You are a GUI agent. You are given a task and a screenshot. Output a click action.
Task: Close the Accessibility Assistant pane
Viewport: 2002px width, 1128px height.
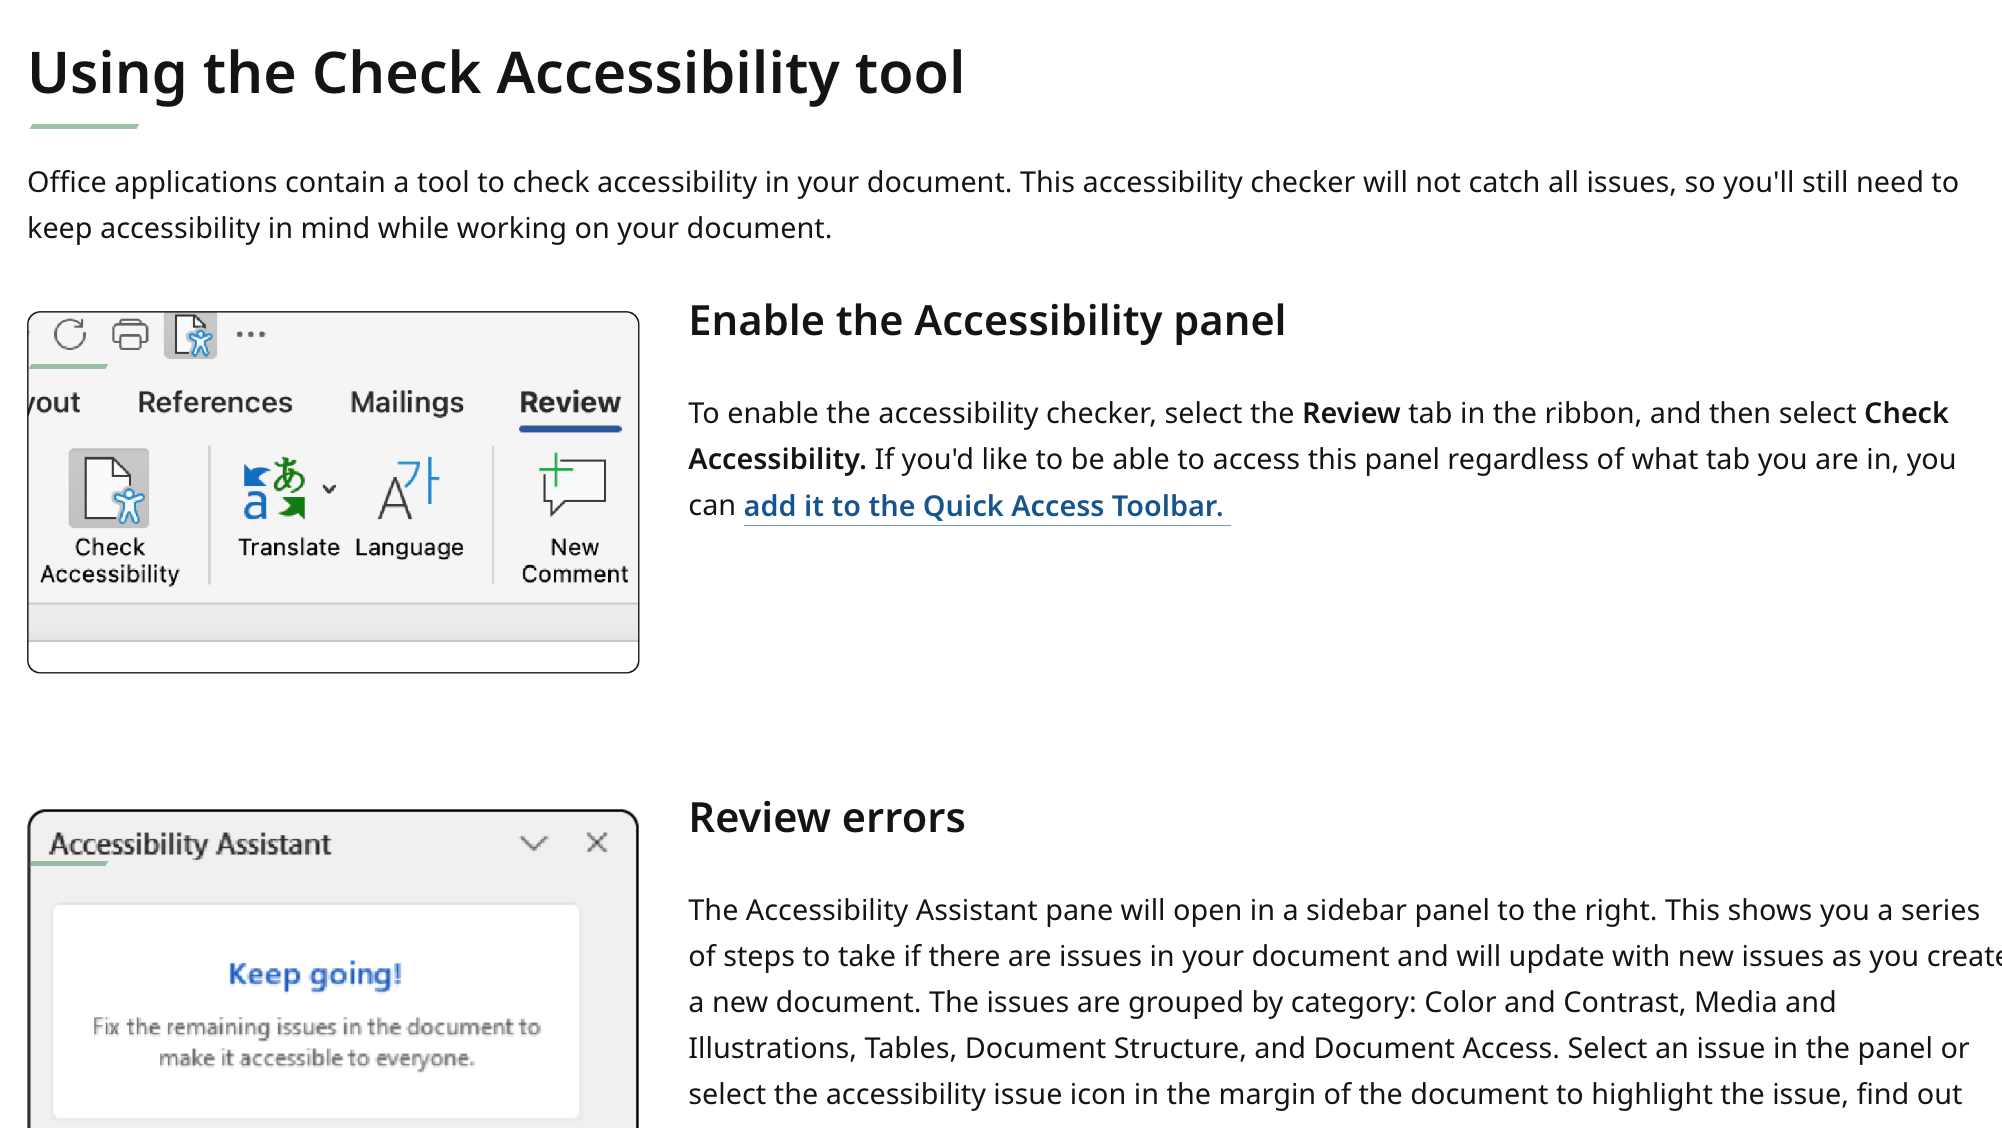point(596,843)
